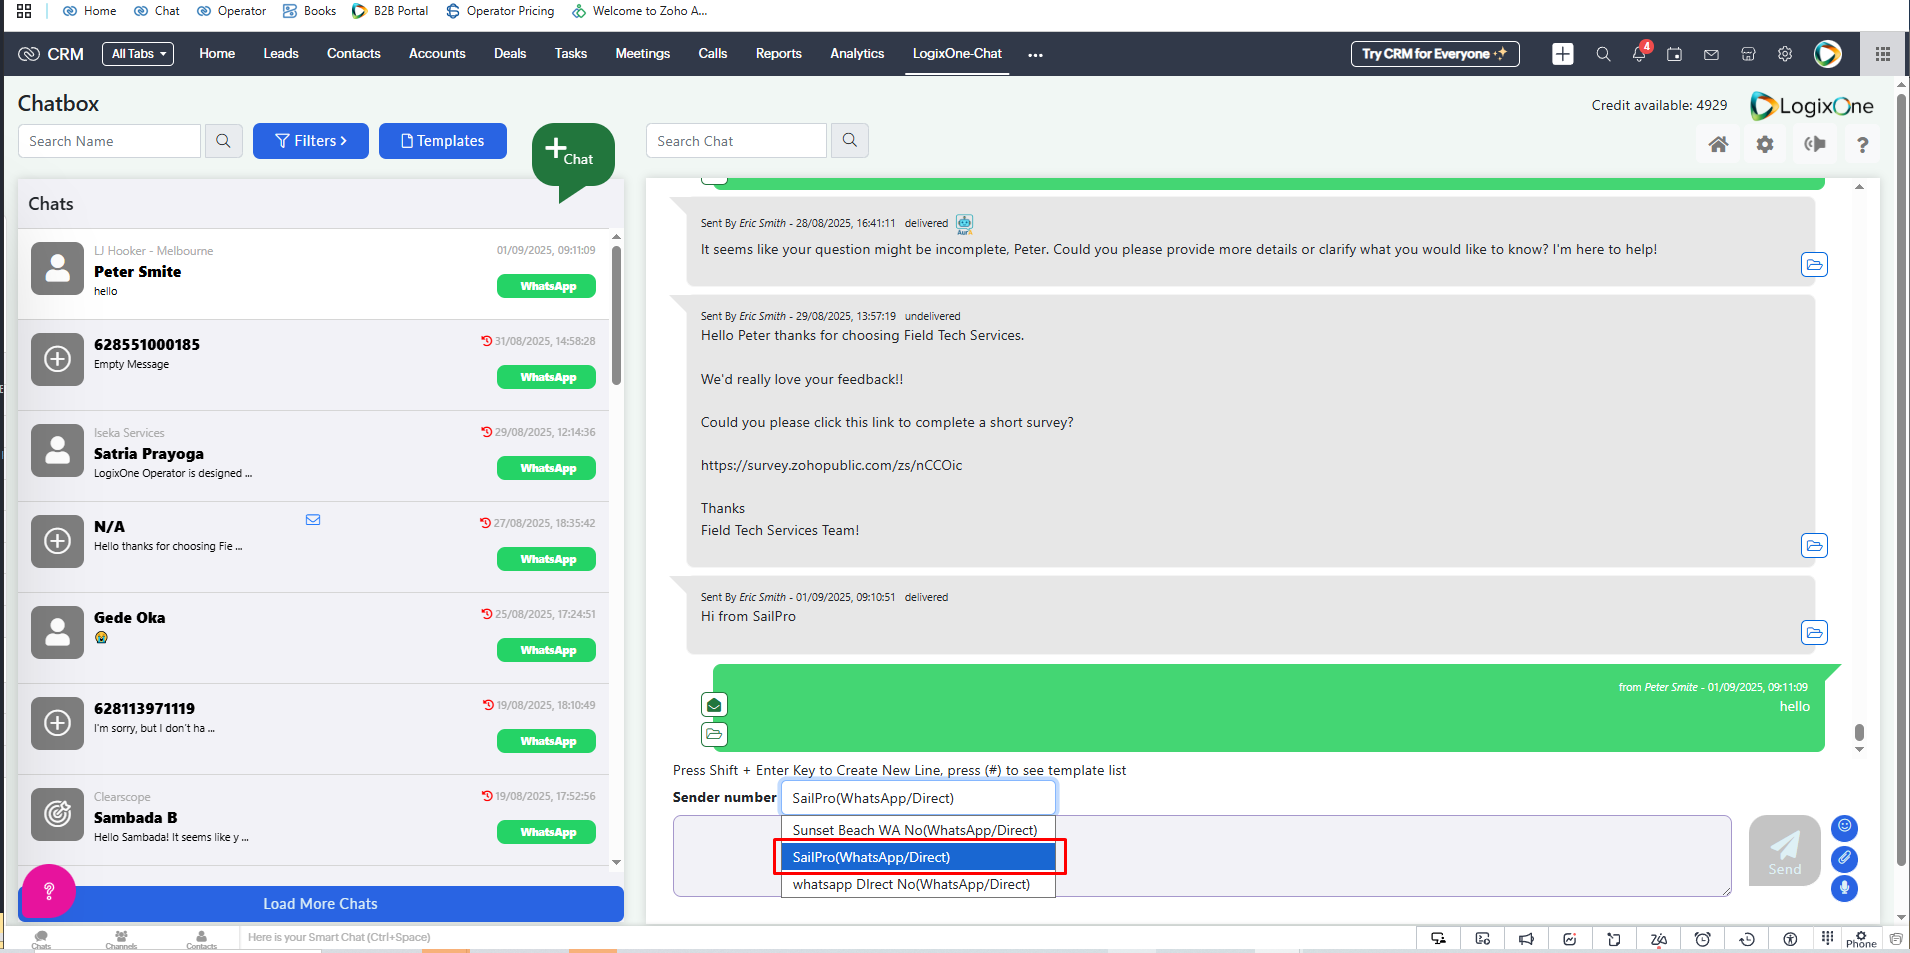The image size is (1910, 953).
Task: Switch to the Deals tab
Action: coord(510,54)
